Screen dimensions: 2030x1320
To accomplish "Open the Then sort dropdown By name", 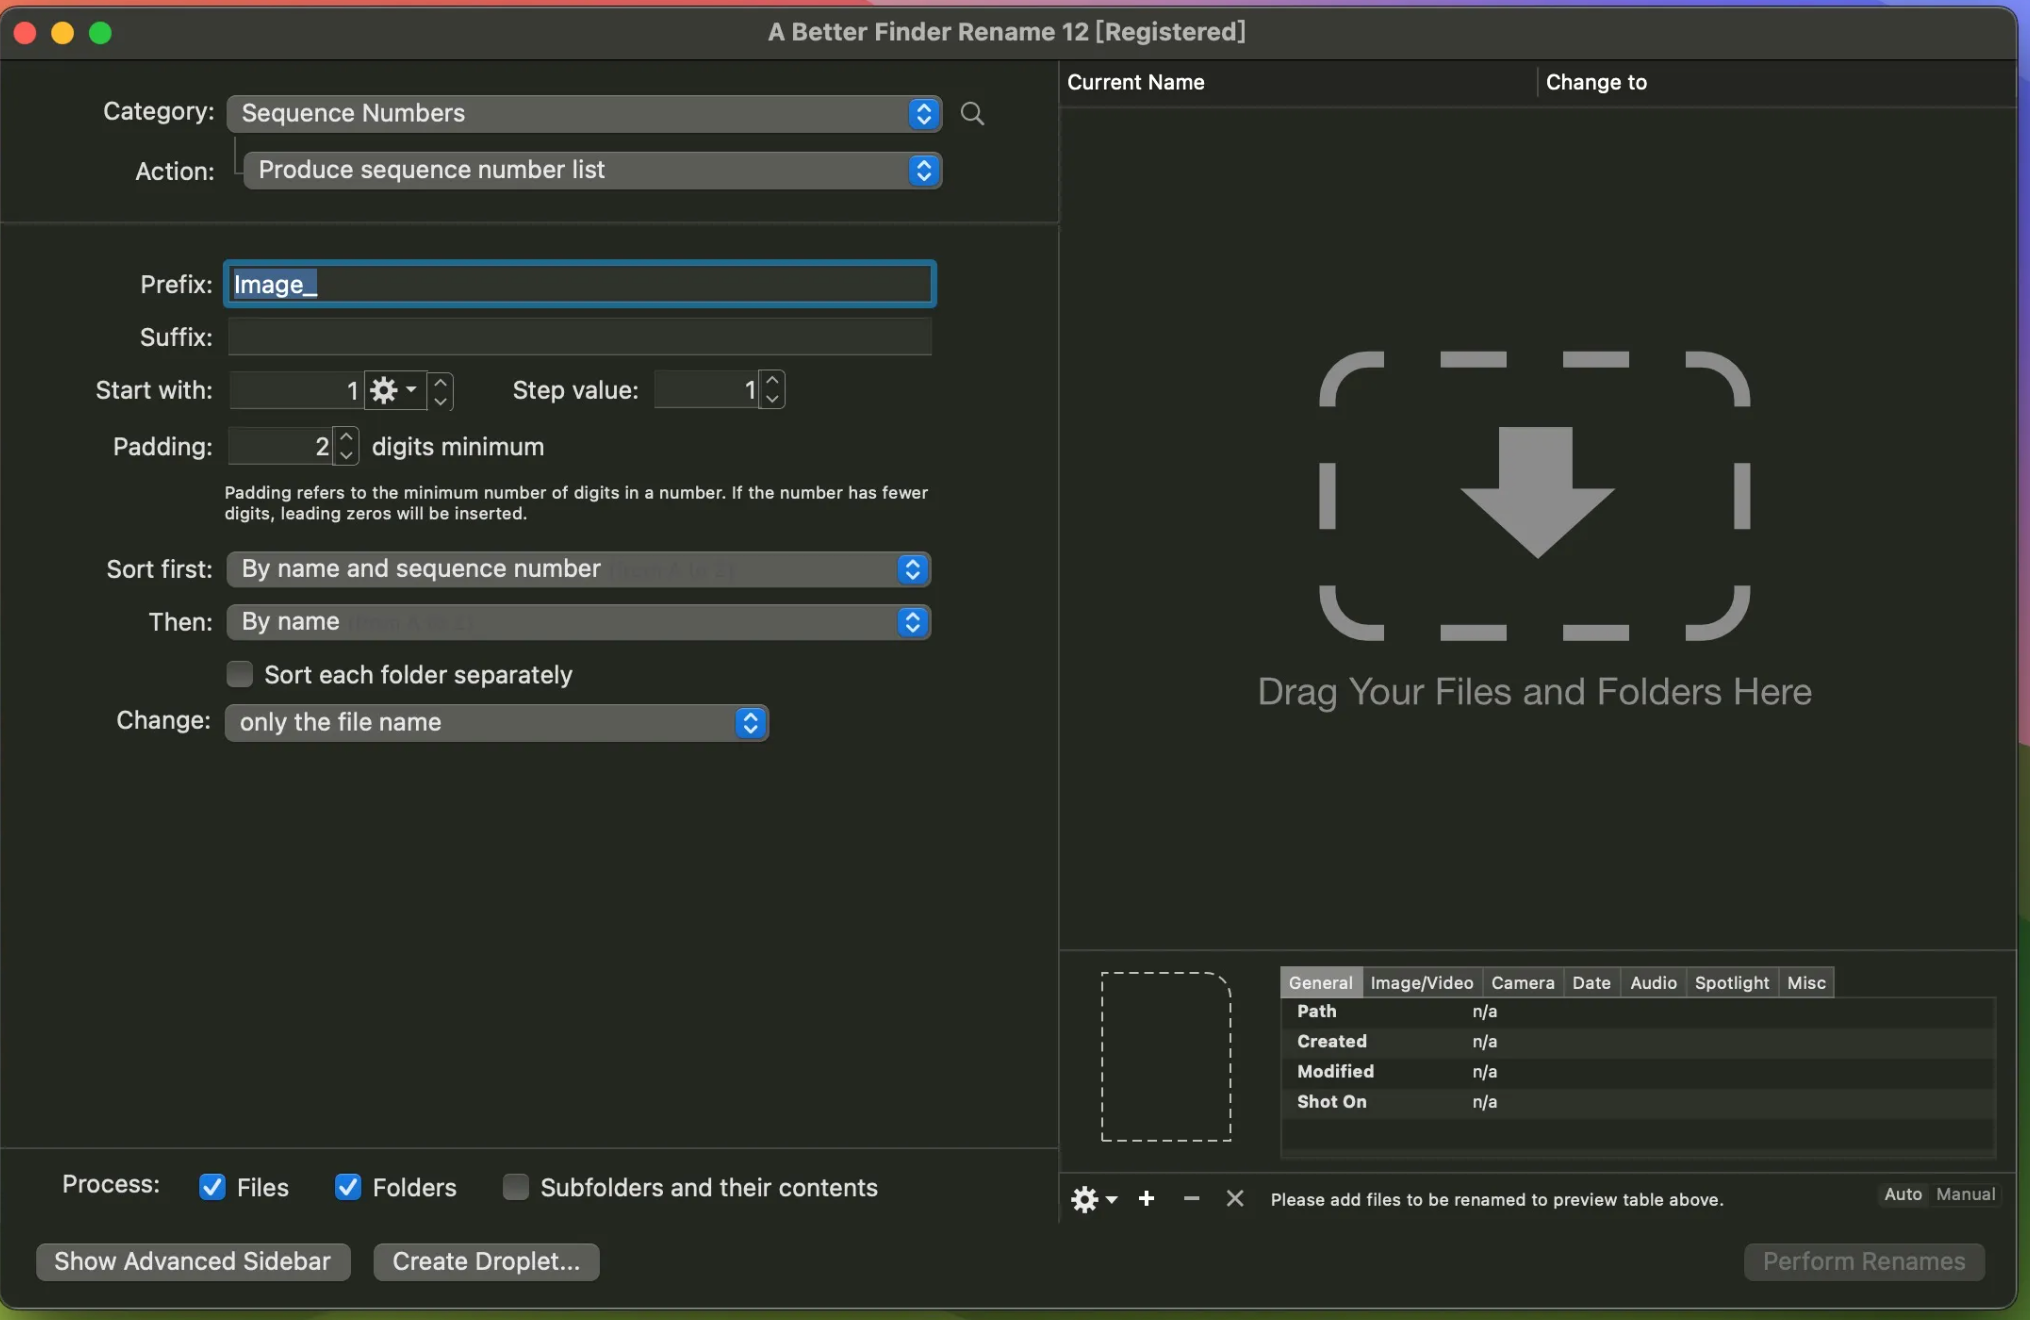I will (578, 622).
